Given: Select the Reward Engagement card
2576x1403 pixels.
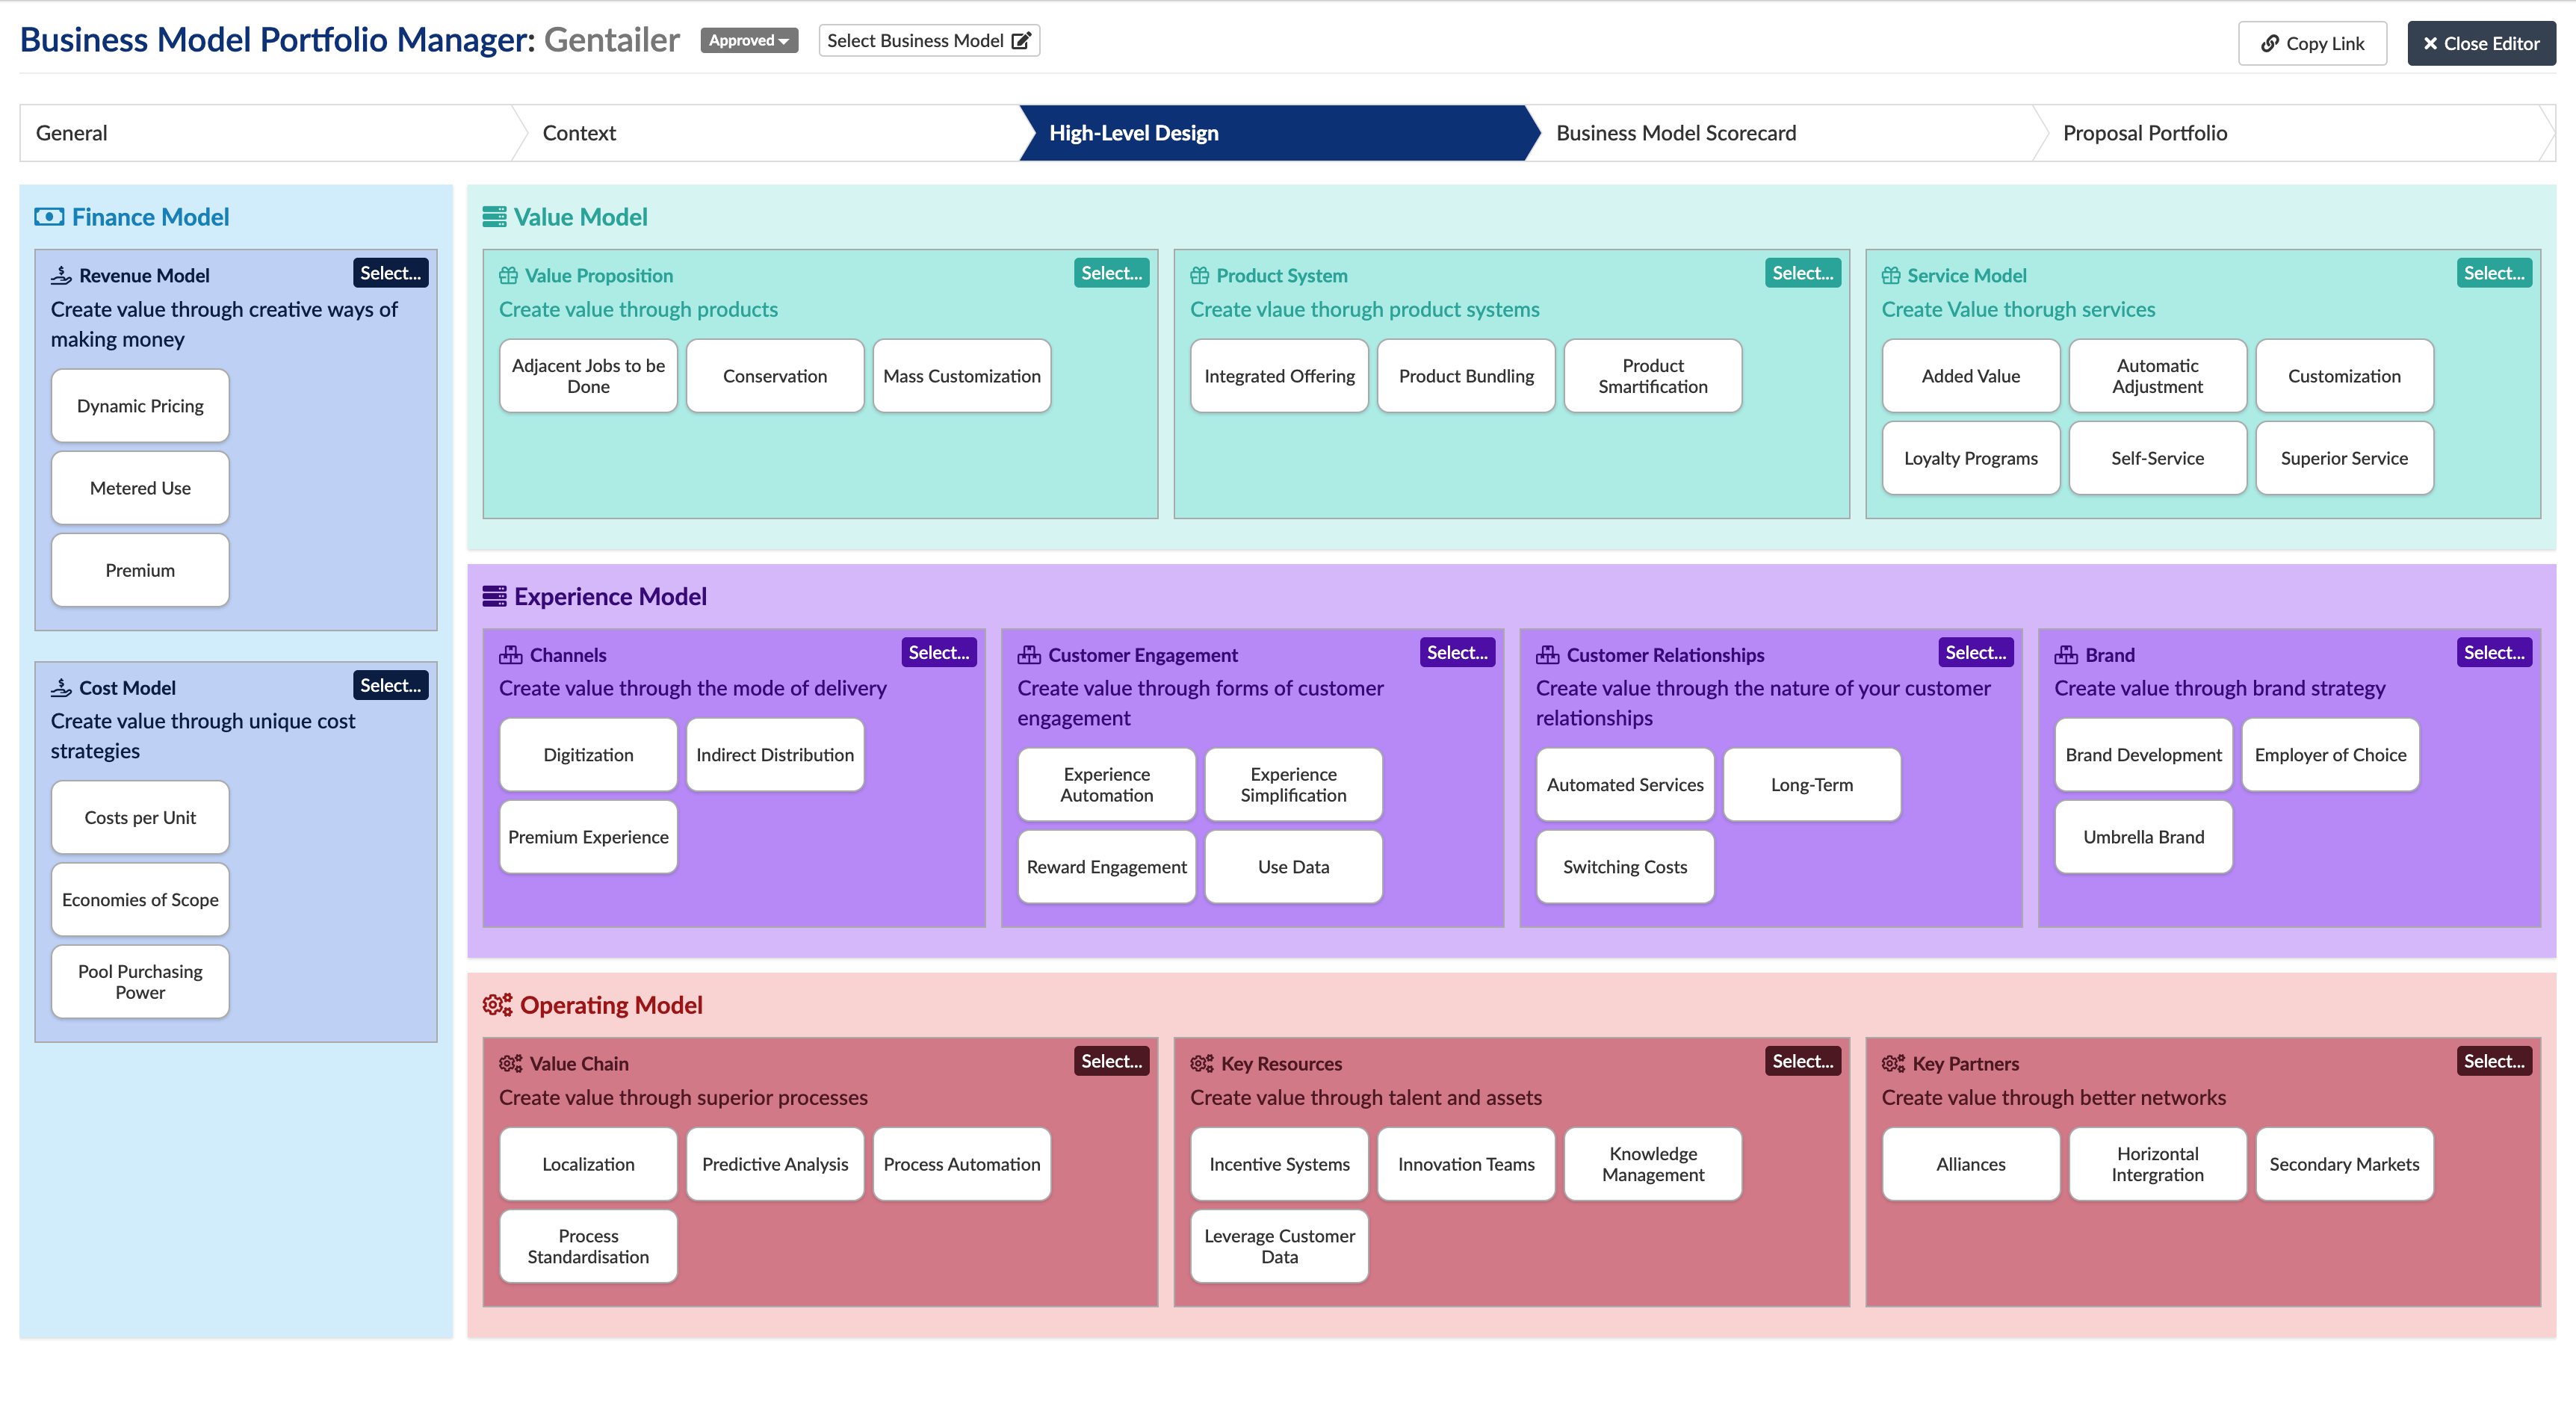Looking at the screenshot, I should point(1107,867).
